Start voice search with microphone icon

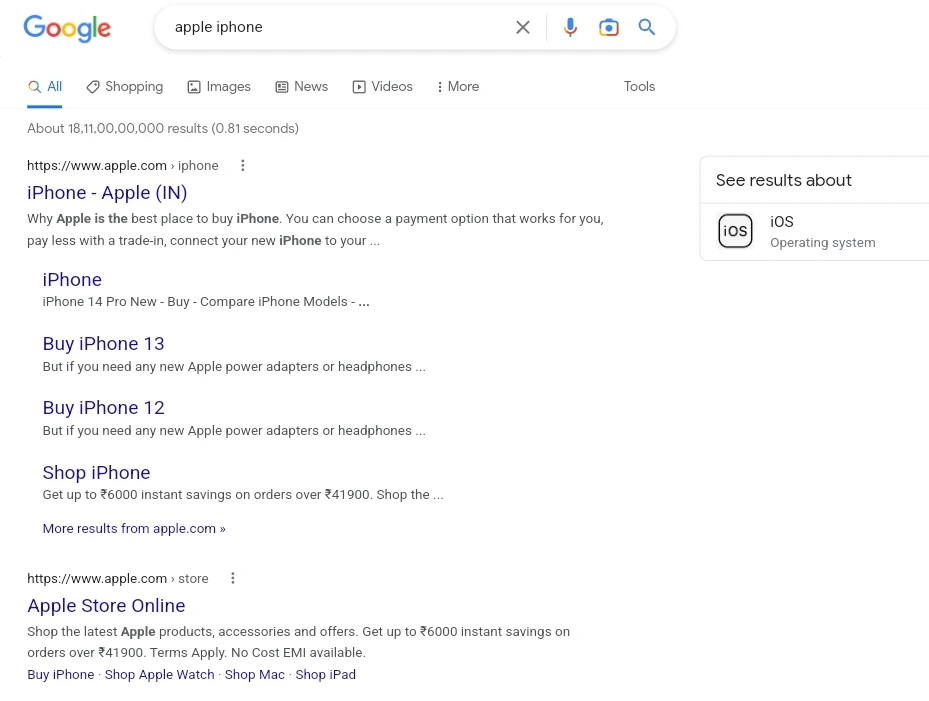pos(570,27)
